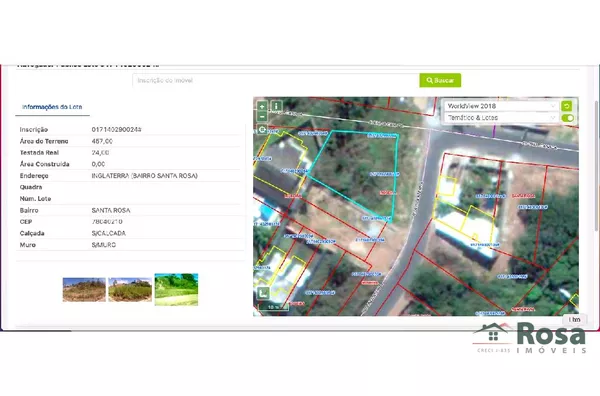Screen dimensions: 600x396
Task: Toggle the Temático & Lotes layer switch
Action: pos(567,118)
